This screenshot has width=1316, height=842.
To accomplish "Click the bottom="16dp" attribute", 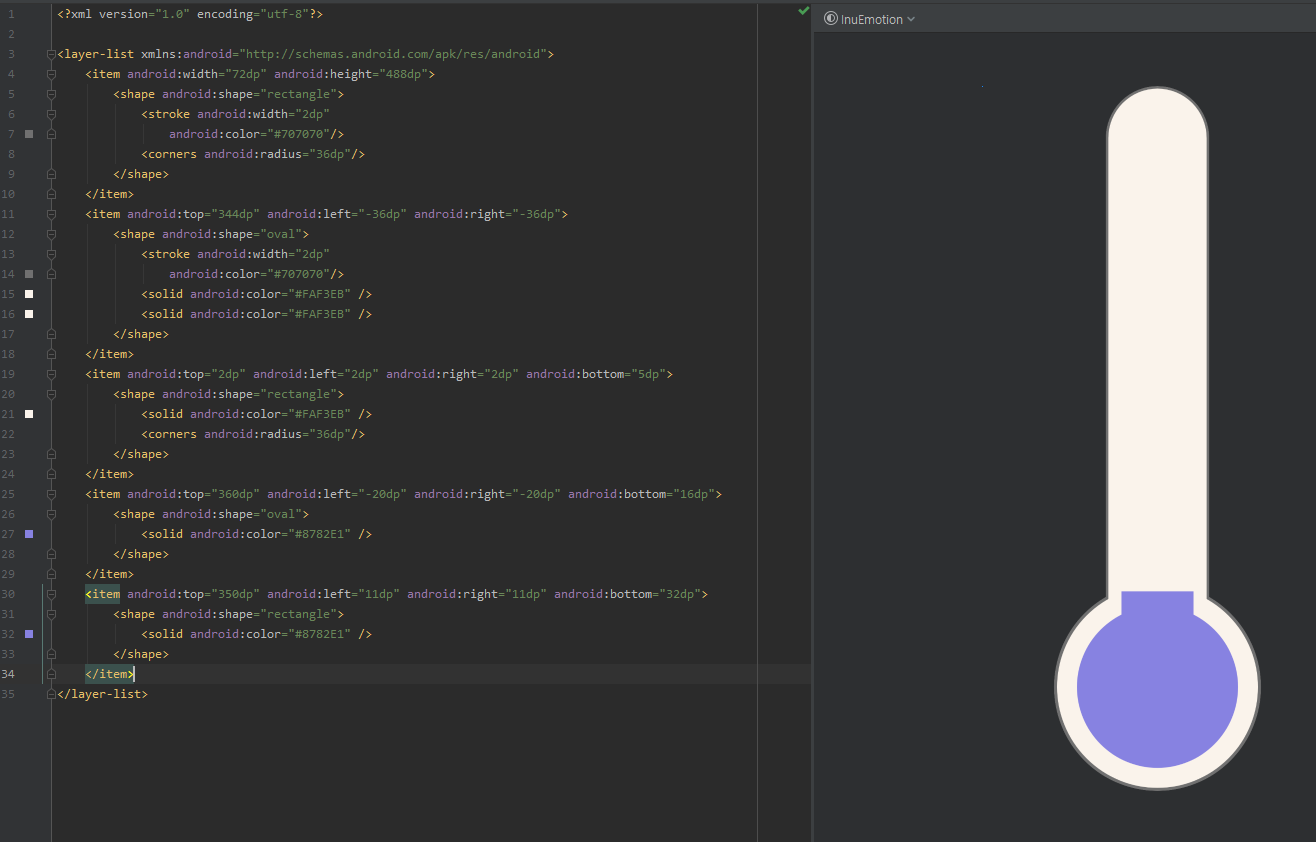I will (641, 494).
